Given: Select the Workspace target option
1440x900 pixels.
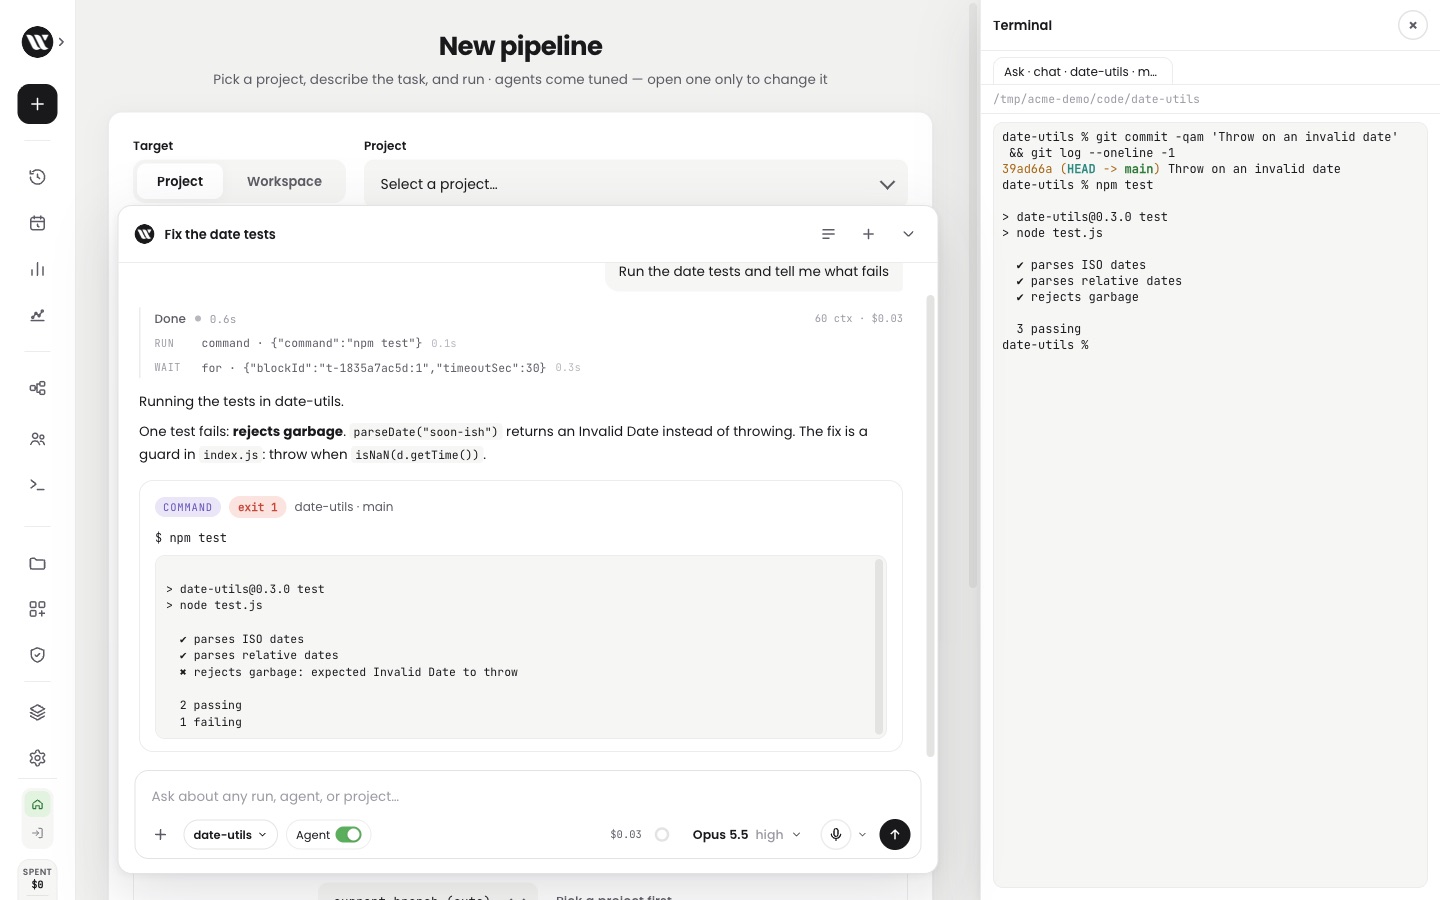Looking at the screenshot, I should point(284,182).
